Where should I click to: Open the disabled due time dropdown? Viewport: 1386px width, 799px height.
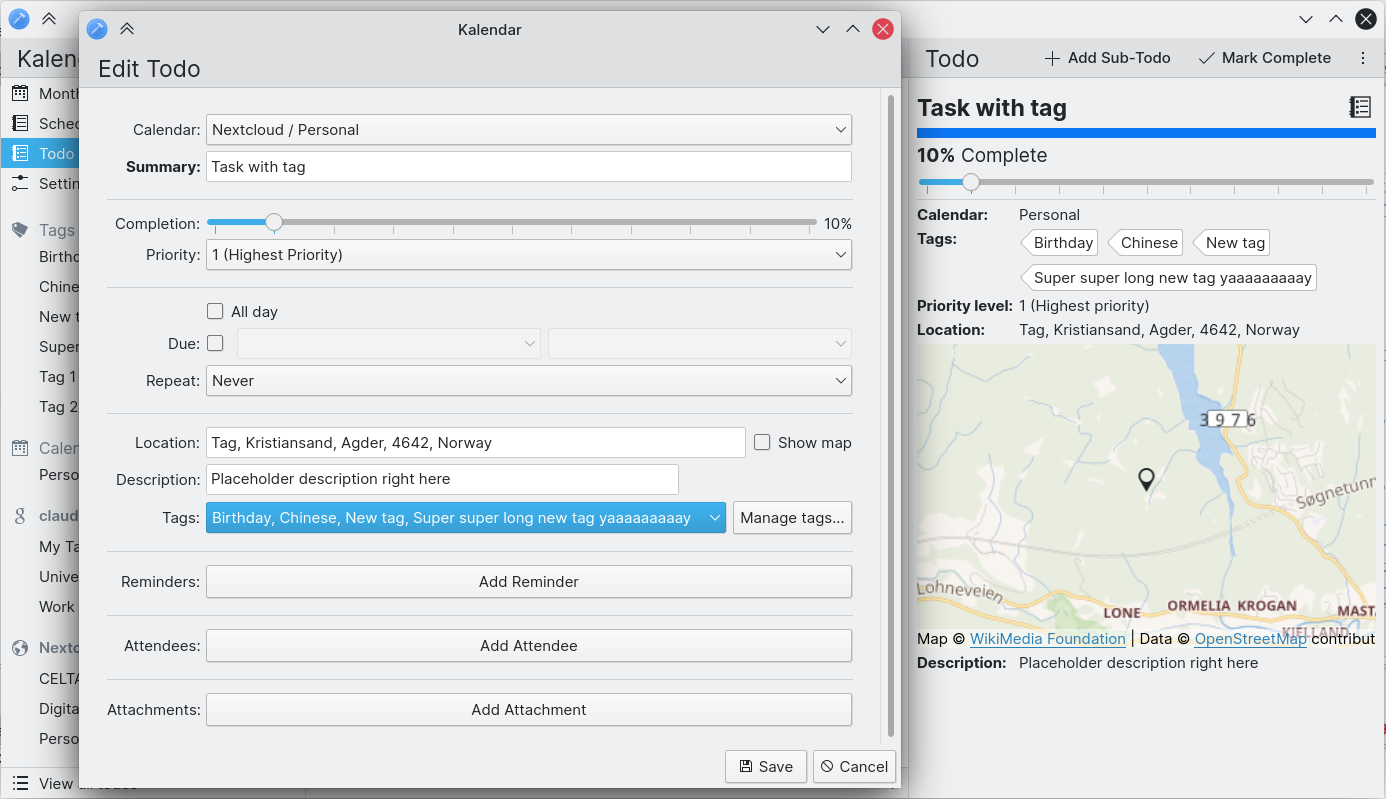tap(700, 343)
